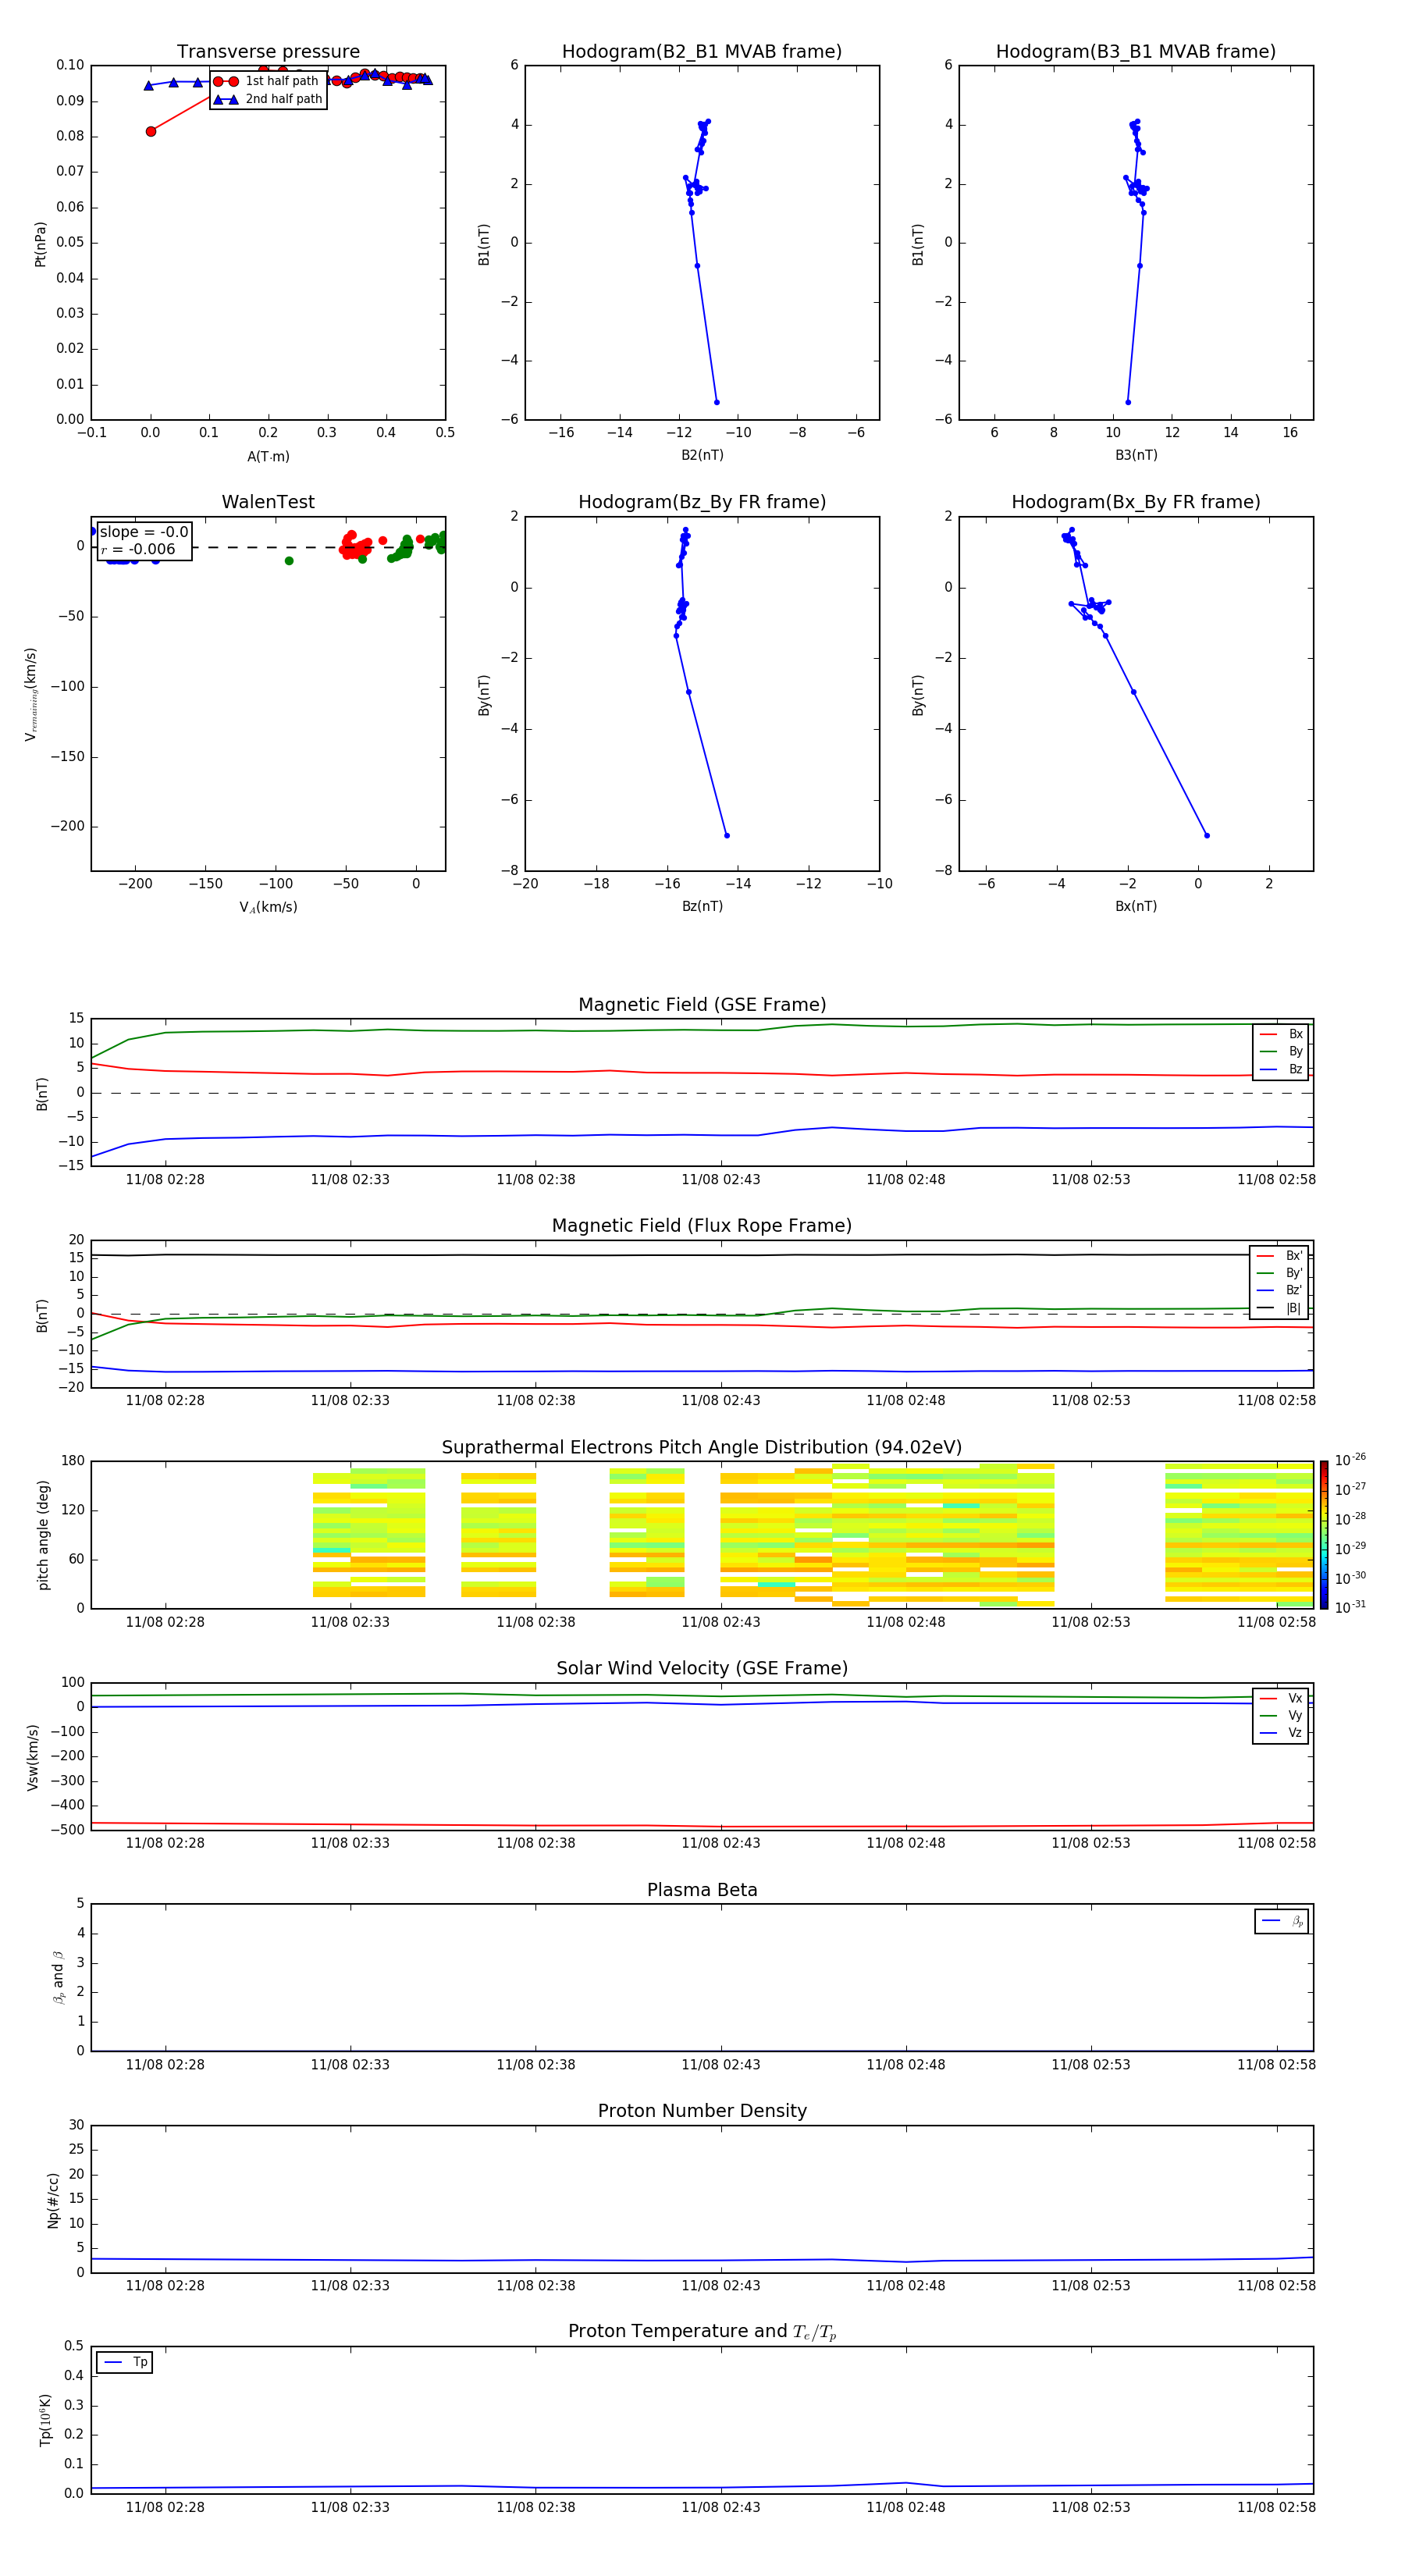Click the |B| entry in Flux Rope legend
This screenshot has height=2576, width=1405.
pyautogui.click(x=1279, y=1308)
